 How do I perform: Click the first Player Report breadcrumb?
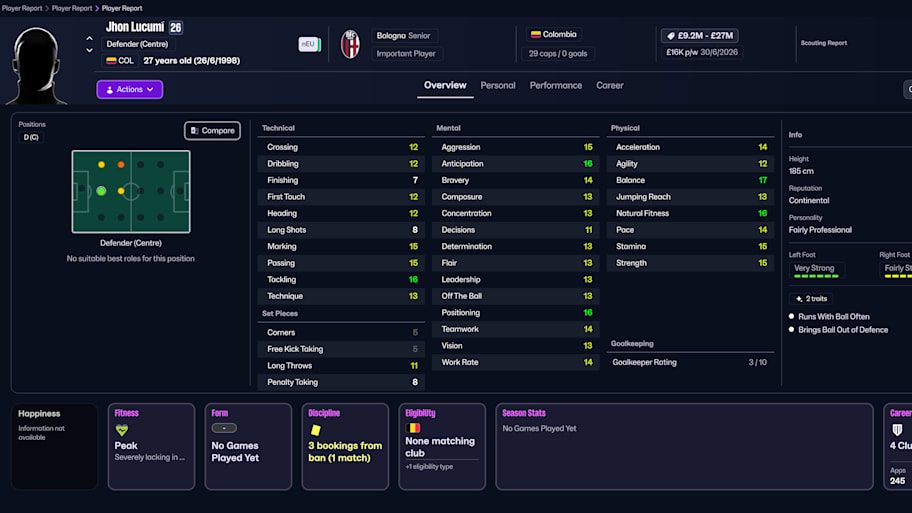click(x=22, y=8)
